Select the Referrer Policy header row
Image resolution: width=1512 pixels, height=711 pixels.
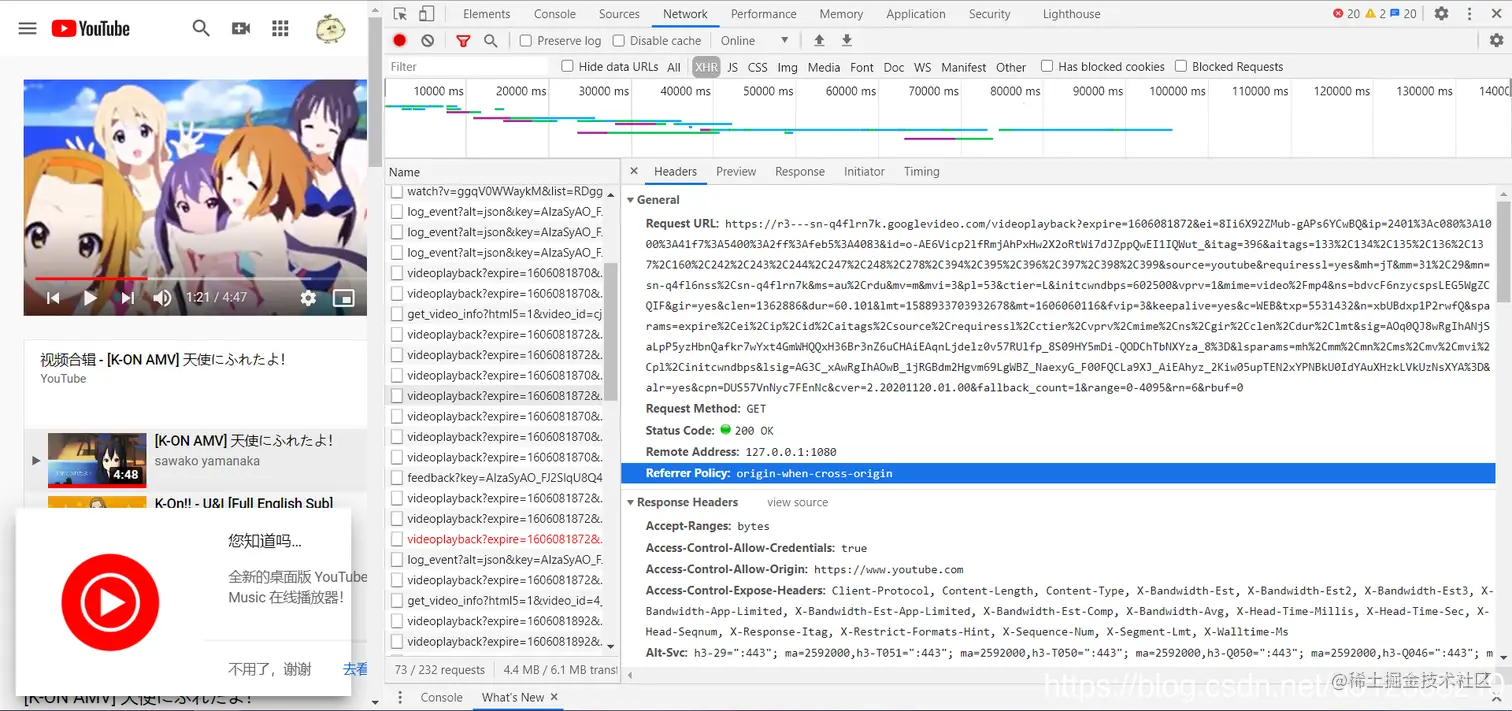pos(1058,473)
